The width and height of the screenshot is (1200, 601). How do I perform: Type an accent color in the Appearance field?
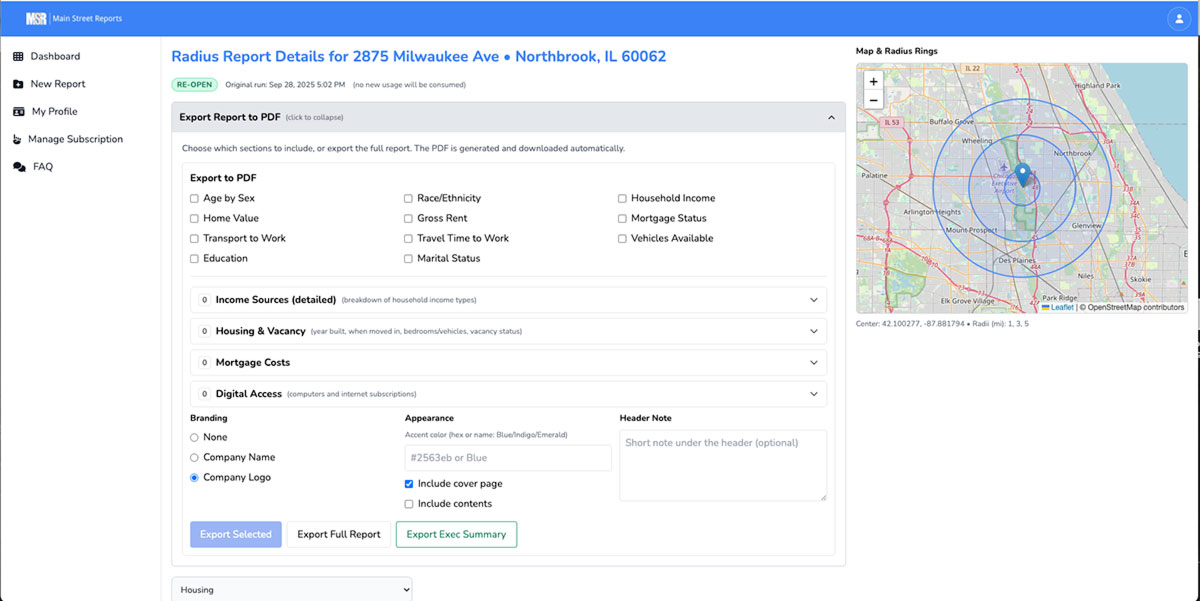508,457
